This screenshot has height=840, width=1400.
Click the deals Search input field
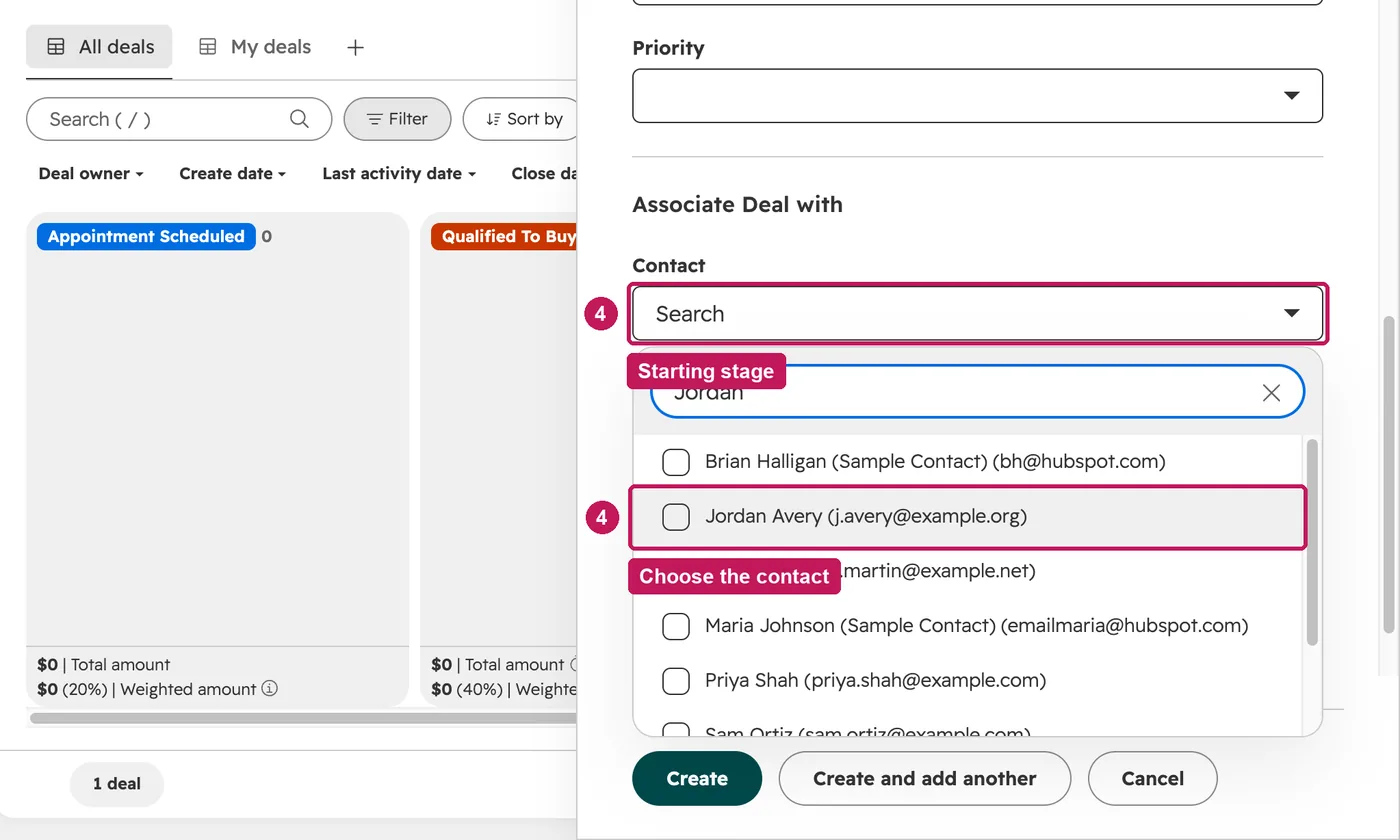179,119
